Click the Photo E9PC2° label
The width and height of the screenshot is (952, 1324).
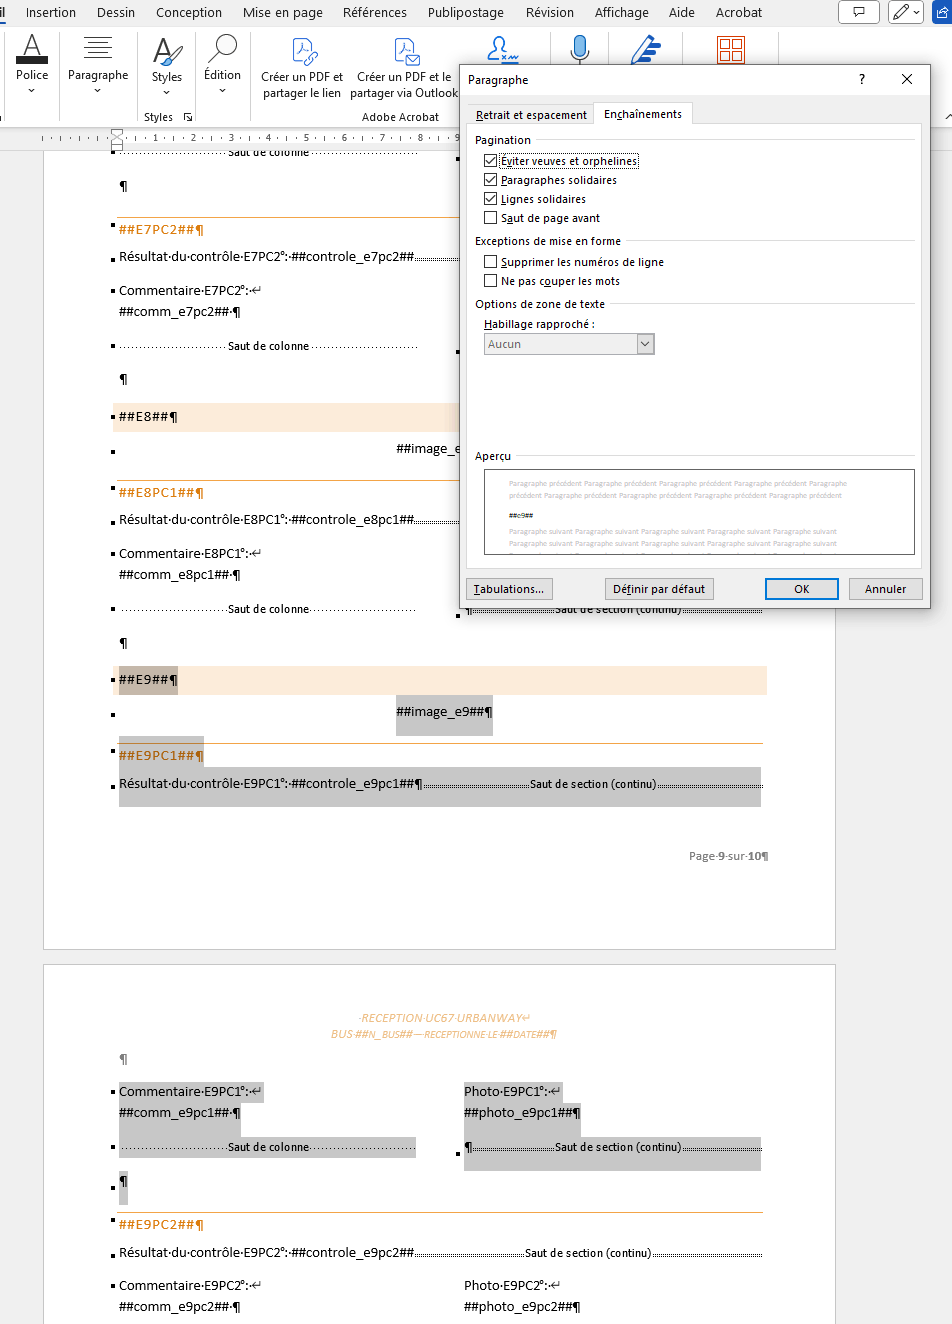pos(512,1286)
